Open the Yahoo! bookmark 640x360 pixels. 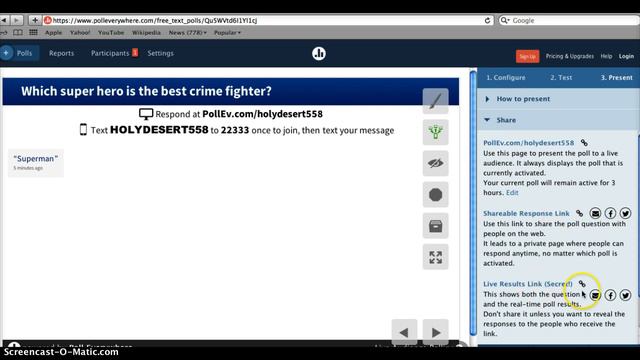(80, 33)
